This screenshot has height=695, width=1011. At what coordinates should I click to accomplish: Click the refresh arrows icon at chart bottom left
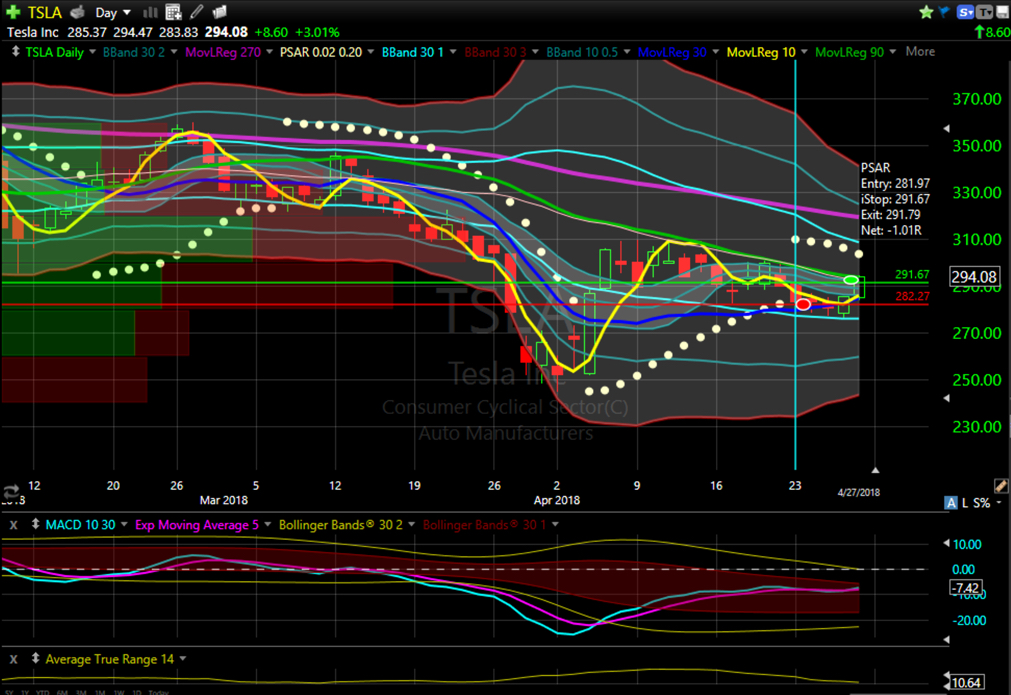tap(11, 493)
